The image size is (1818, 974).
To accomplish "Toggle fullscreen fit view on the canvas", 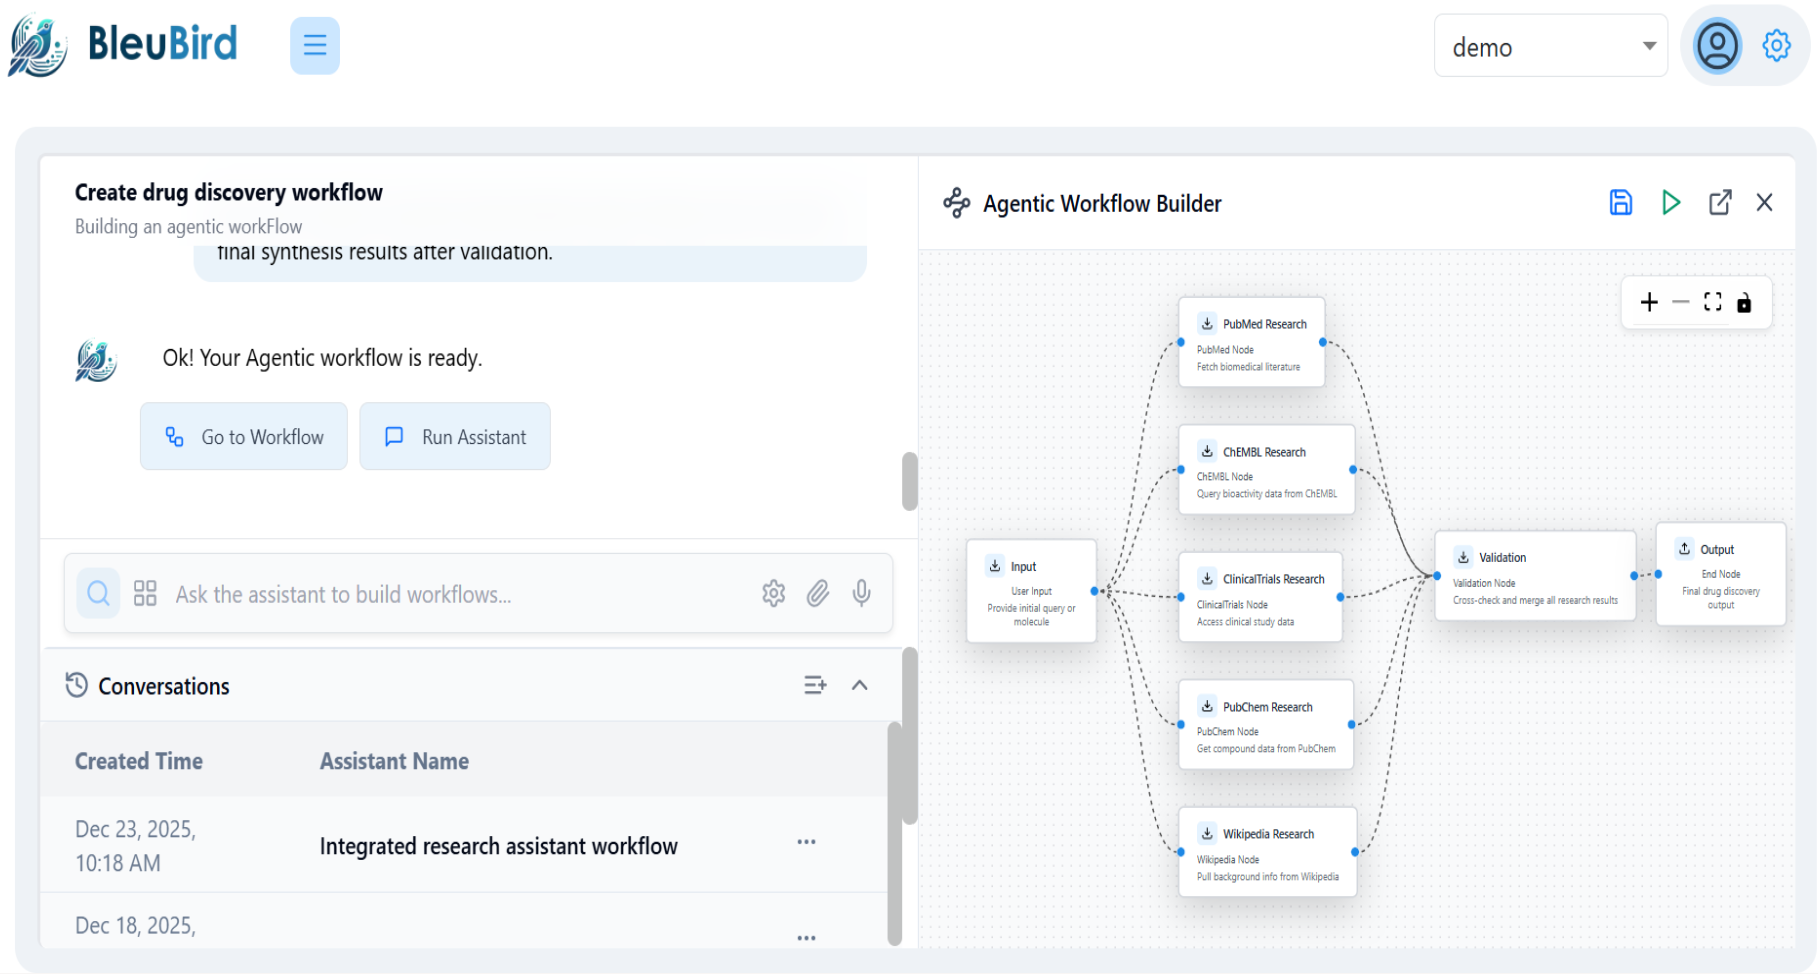I will 1713,302.
